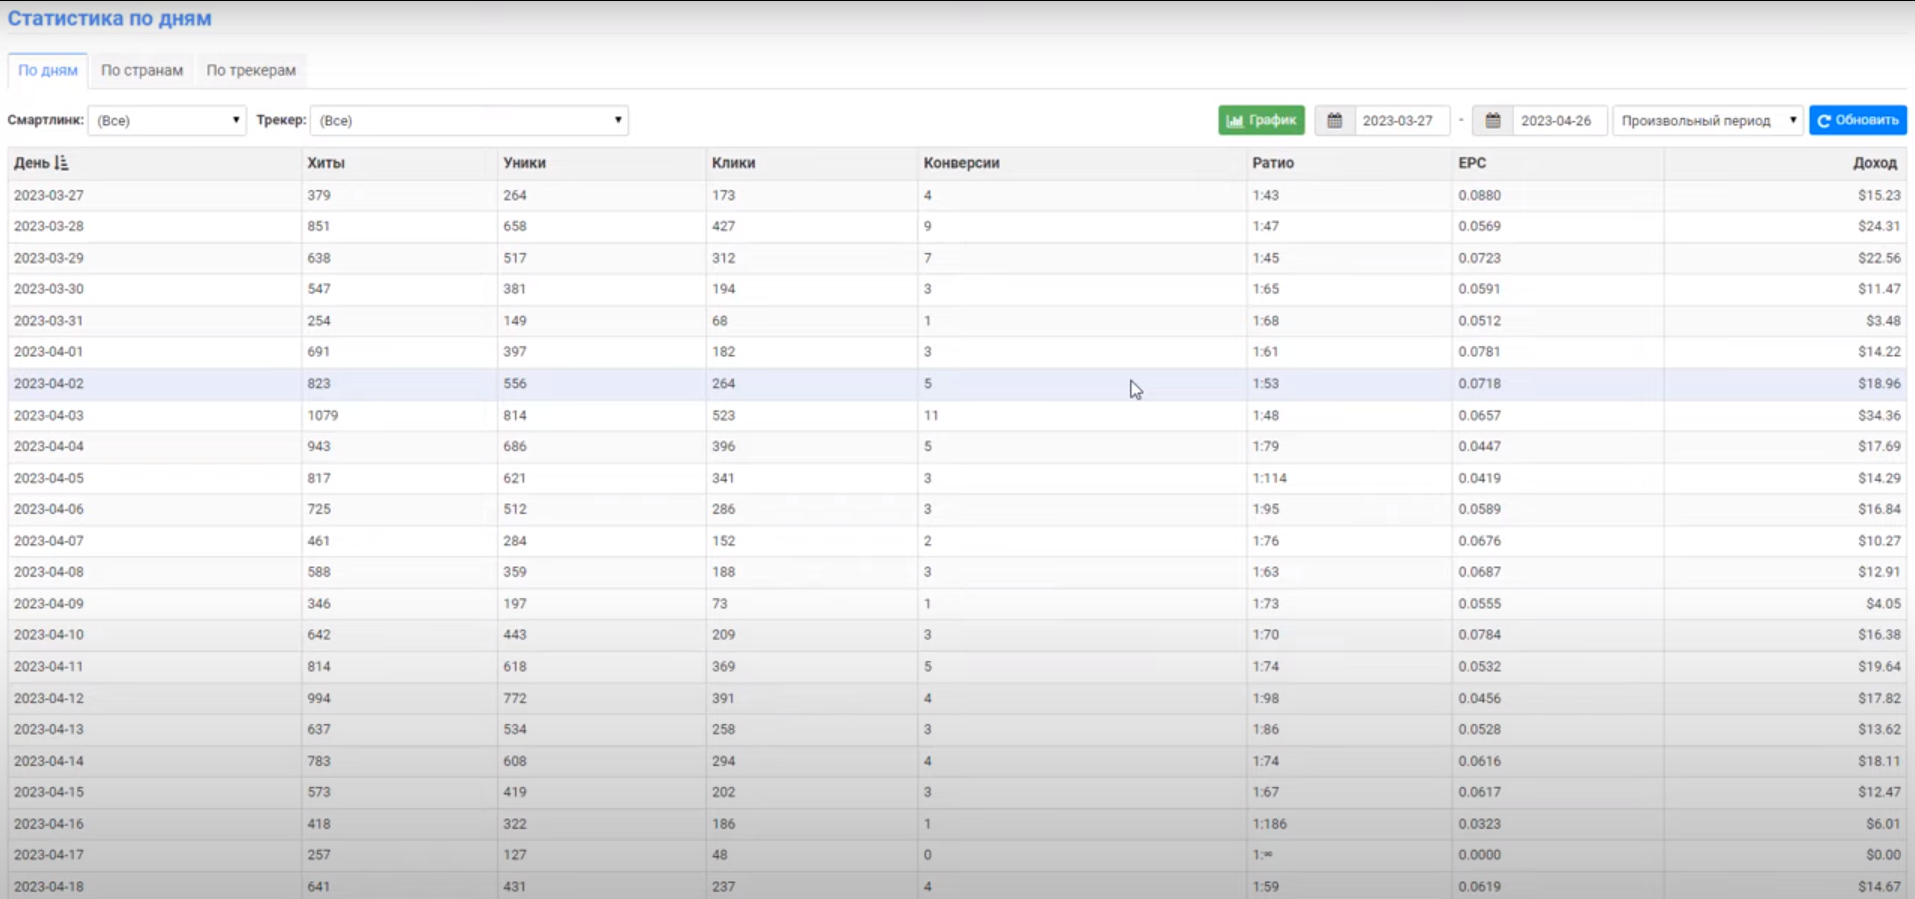Click the income value $15.23
This screenshot has height=899, width=1915.
1879,195
